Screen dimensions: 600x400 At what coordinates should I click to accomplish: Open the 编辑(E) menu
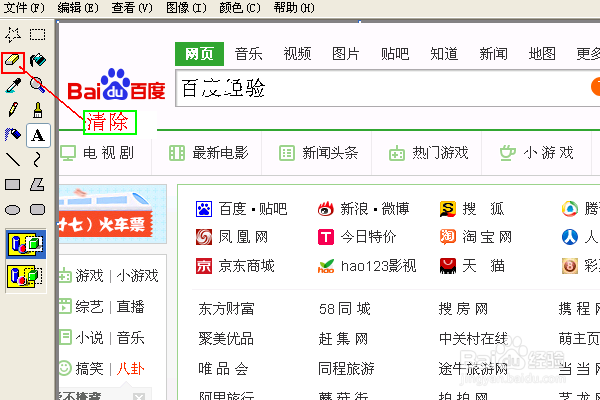78,8
